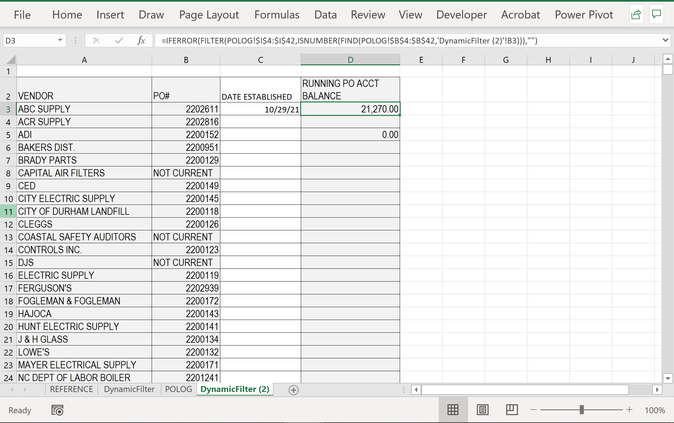The width and height of the screenshot is (674, 423).
Task: Click the Cancel formula X icon
Action: pyautogui.click(x=96, y=40)
